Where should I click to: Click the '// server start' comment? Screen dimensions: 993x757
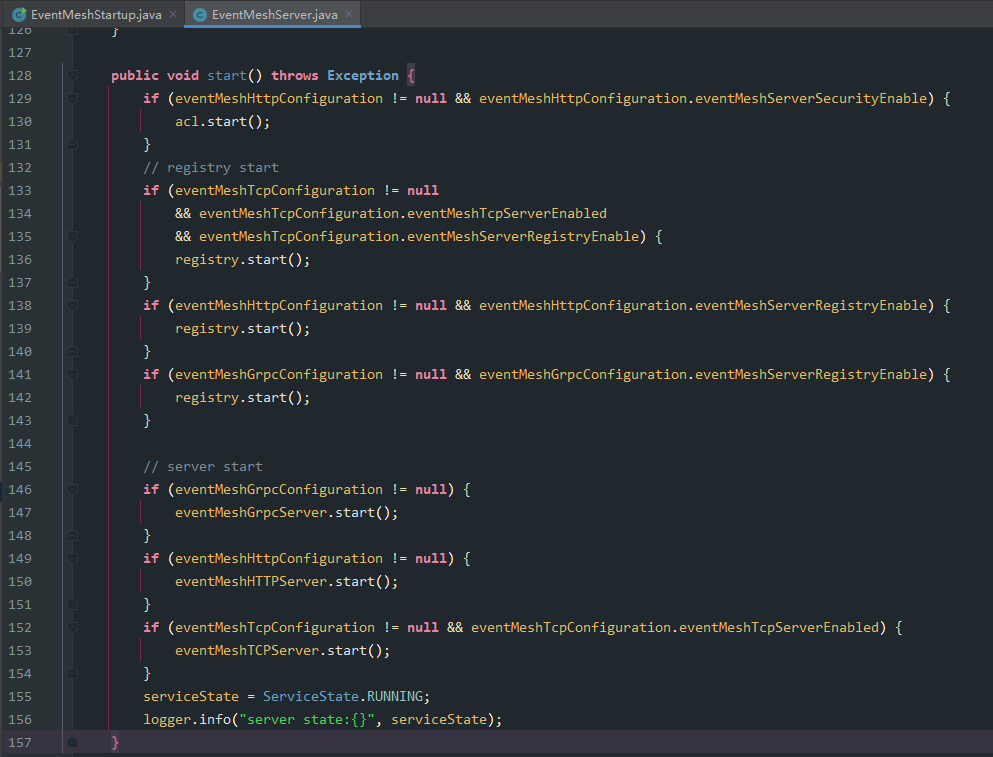(x=203, y=467)
